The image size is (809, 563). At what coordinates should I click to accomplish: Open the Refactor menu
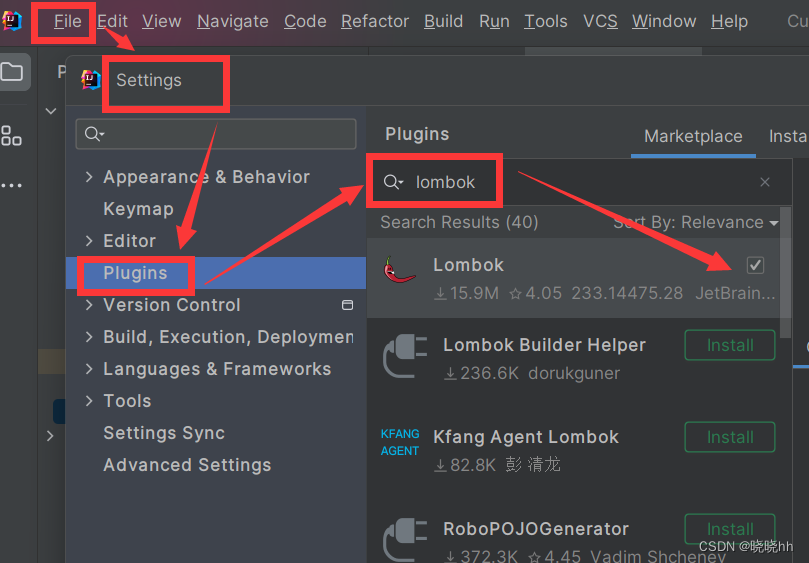[375, 21]
